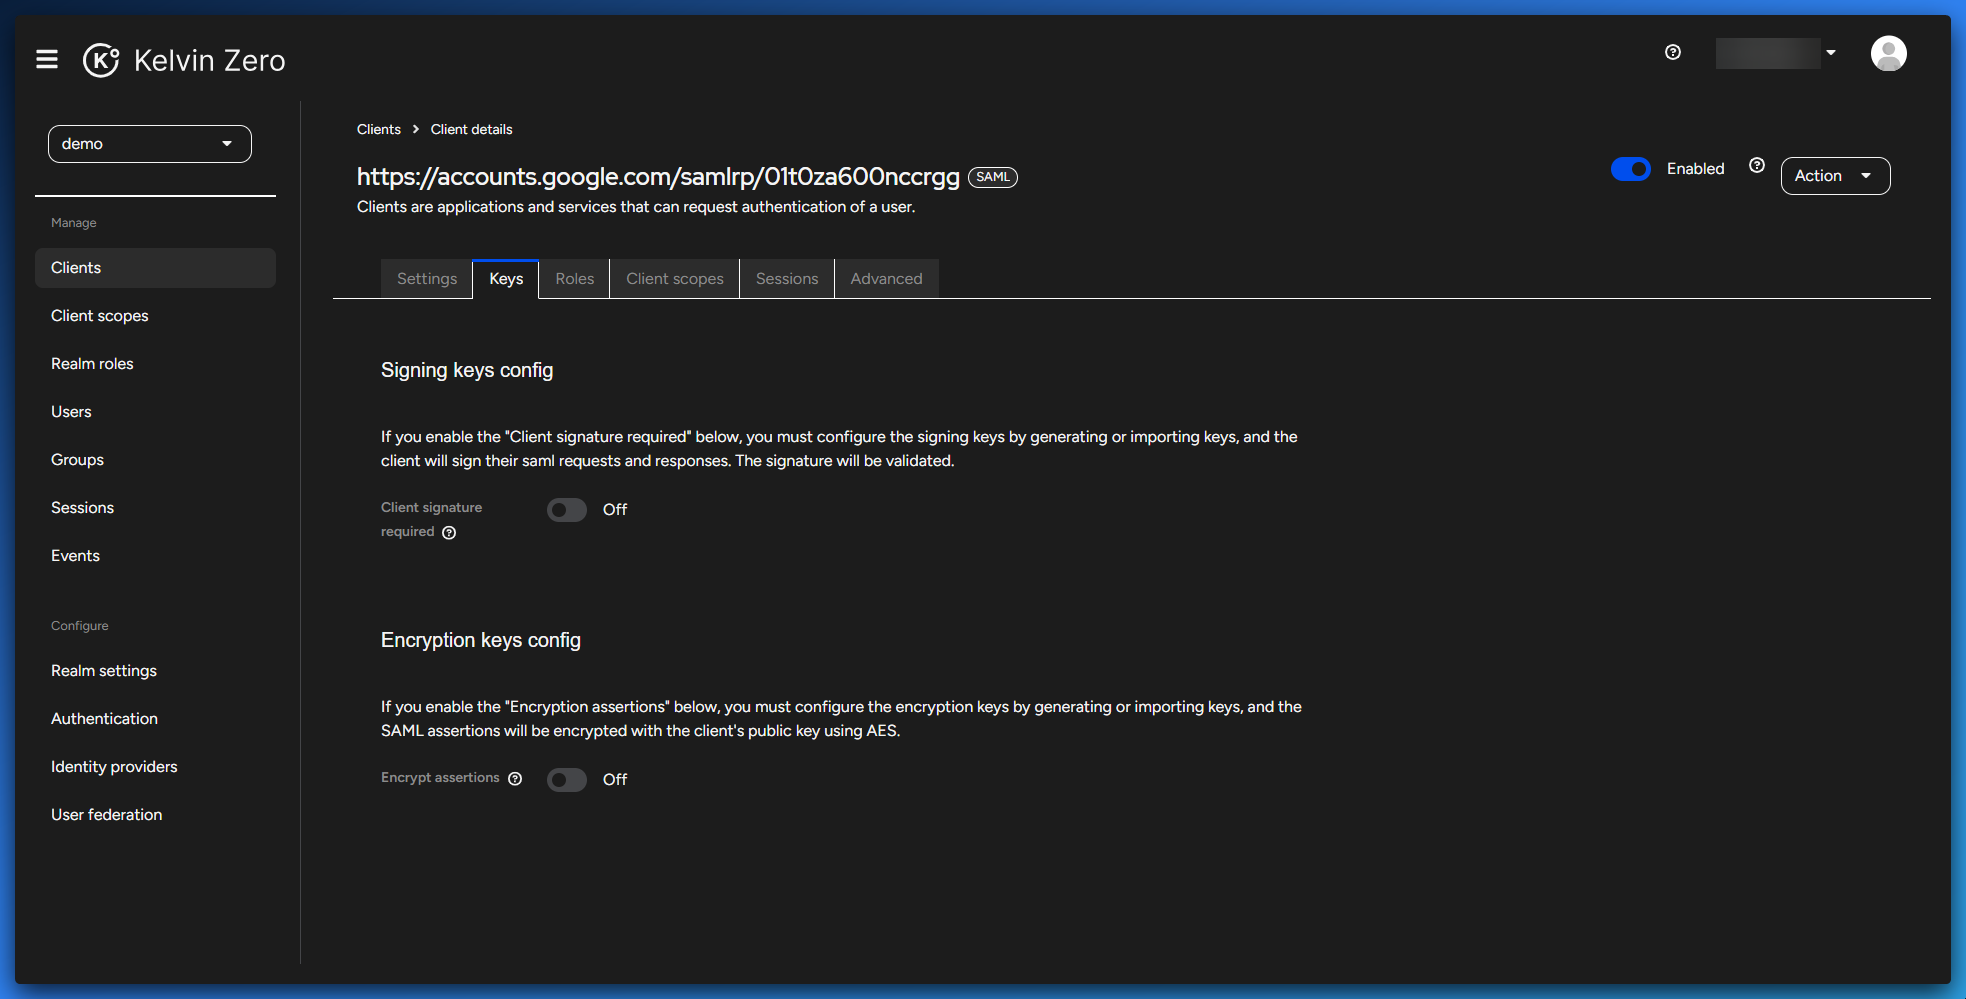Click the user avatar icon
The width and height of the screenshot is (1966, 999).
pos(1888,54)
